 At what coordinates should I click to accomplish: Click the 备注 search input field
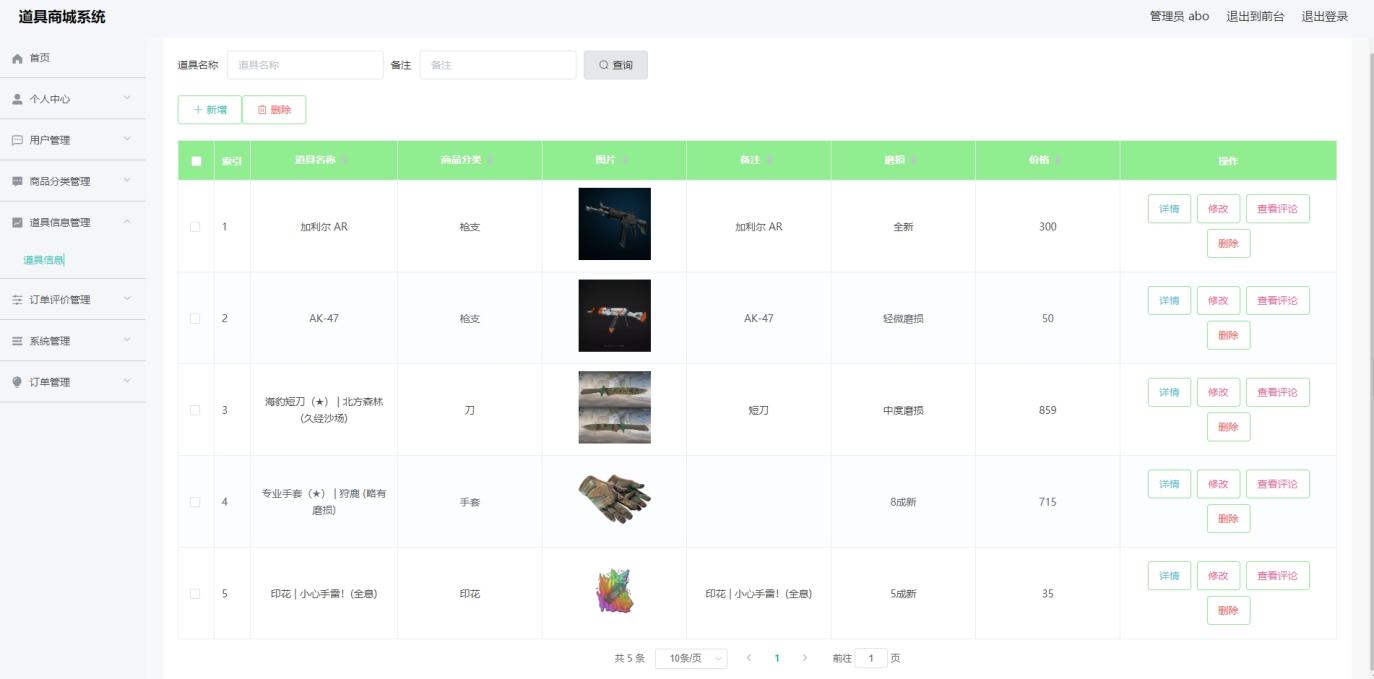coord(498,65)
